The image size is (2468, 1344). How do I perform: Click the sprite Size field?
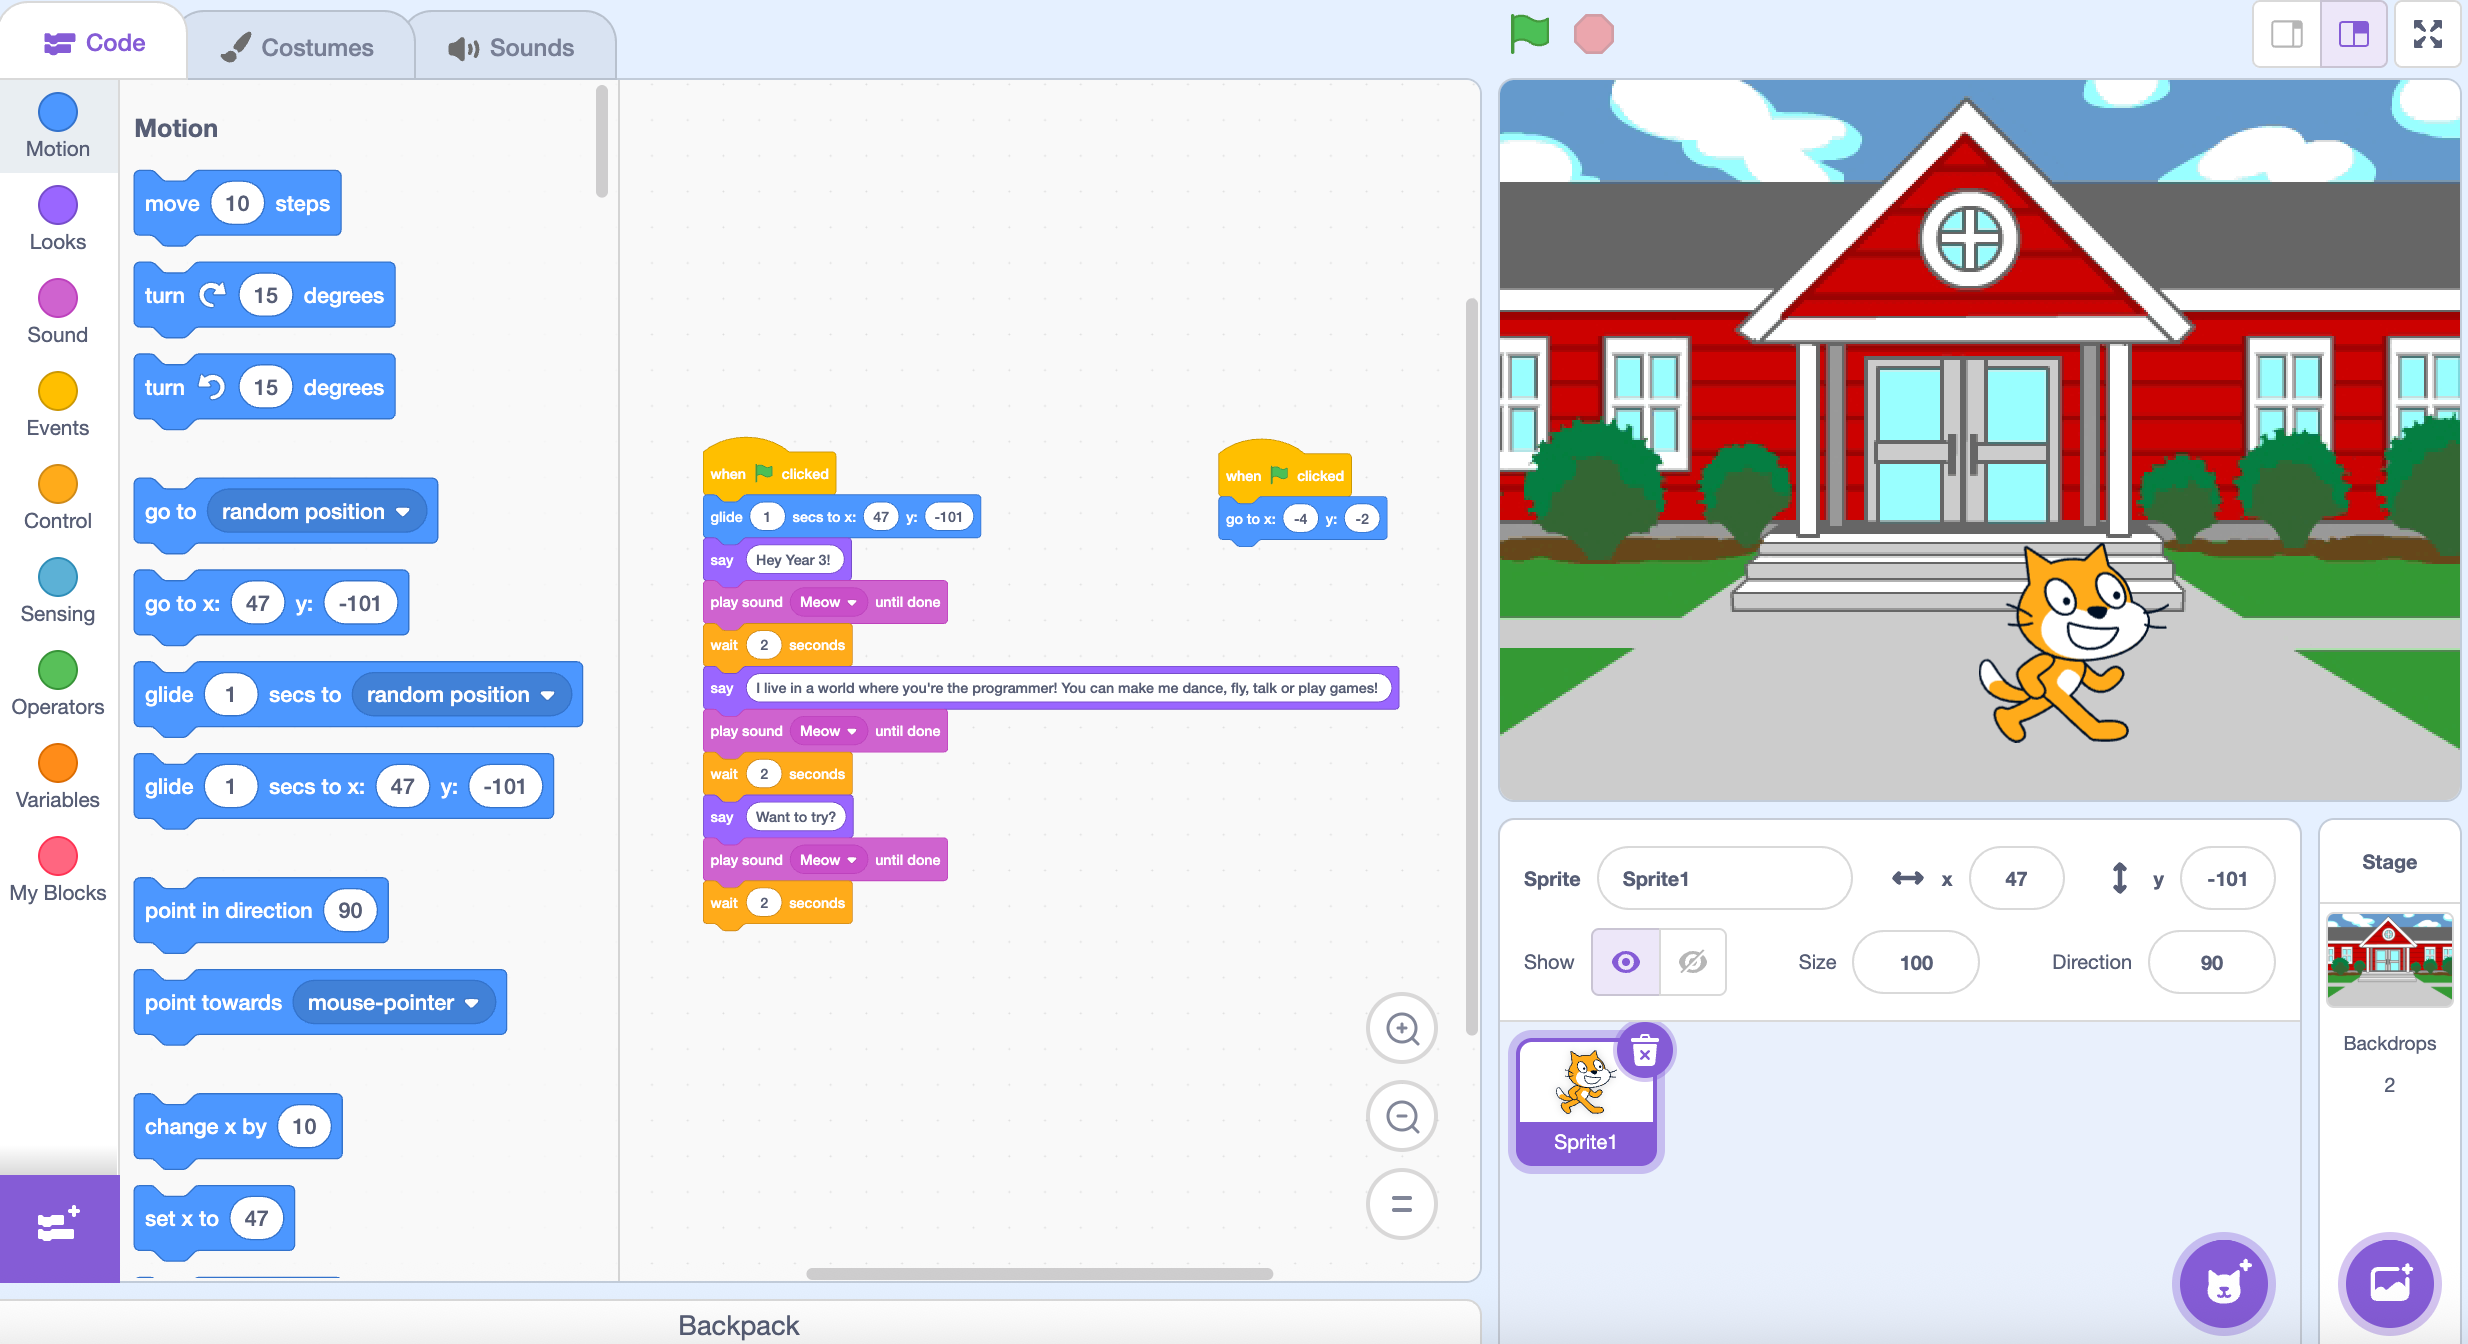tap(1916, 962)
